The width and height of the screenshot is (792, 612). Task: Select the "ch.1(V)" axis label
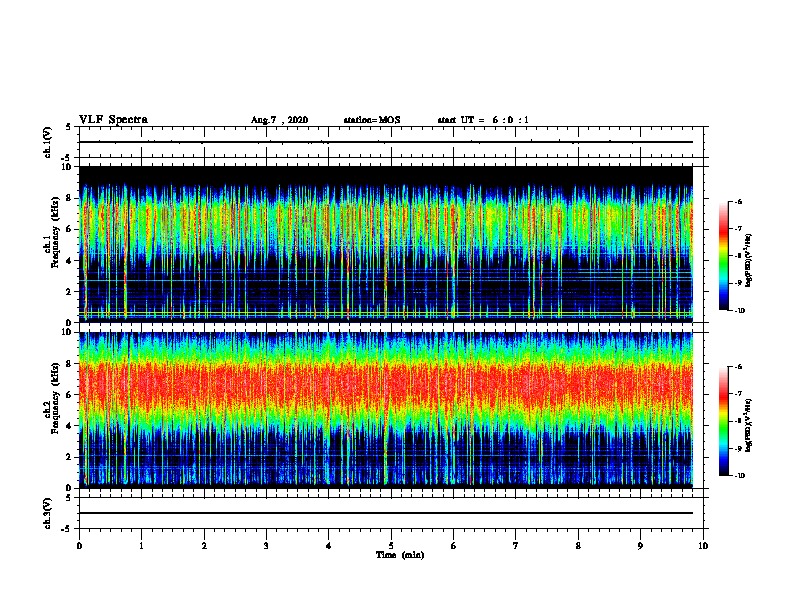pos(48,142)
